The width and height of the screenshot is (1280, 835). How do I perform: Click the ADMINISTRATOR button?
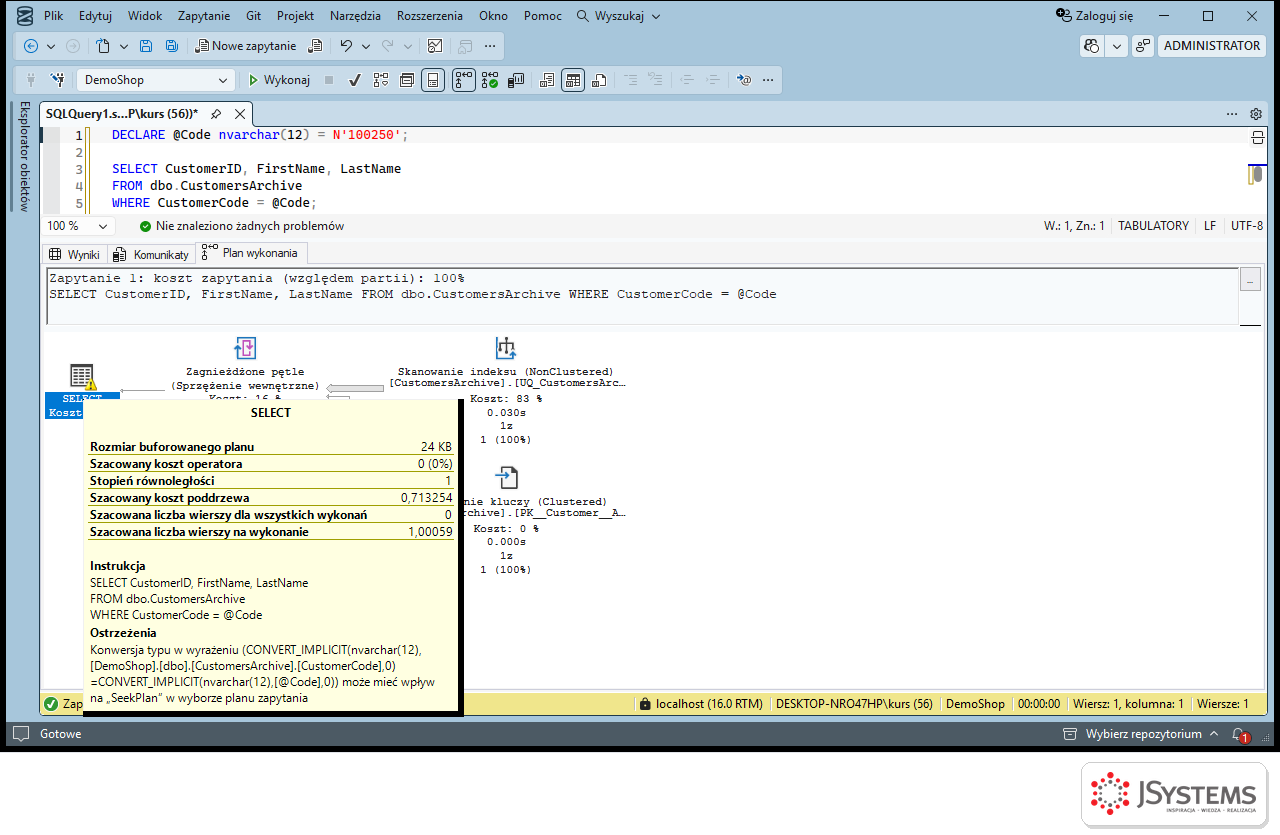point(1212,46)
